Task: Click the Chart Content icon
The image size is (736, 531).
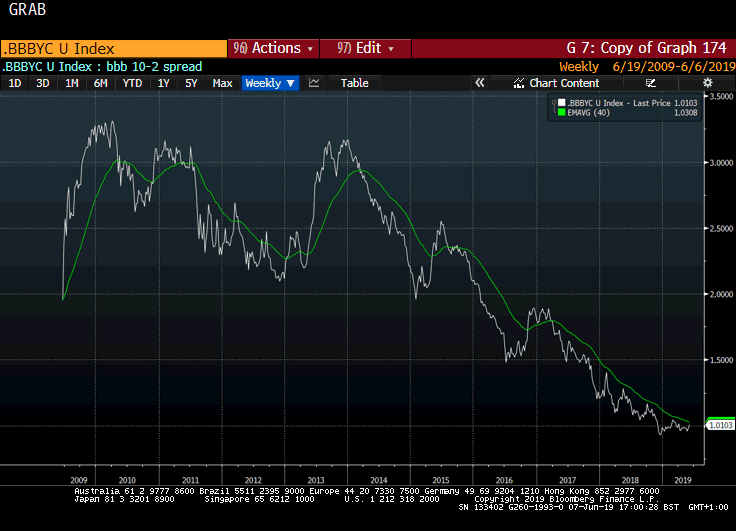Action: [518, 83]
